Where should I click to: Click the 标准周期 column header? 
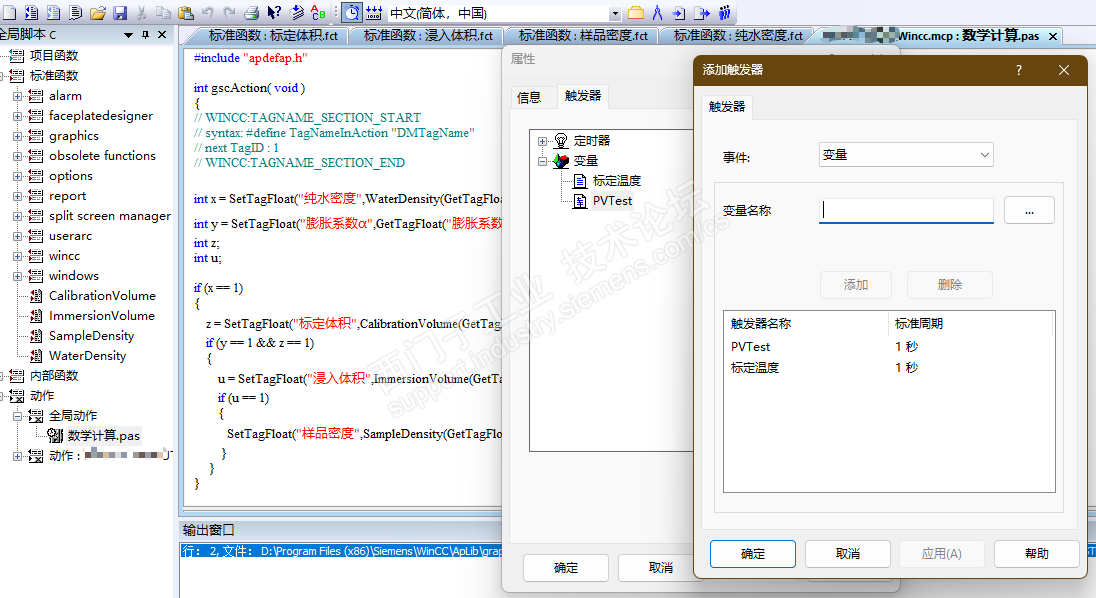pos(969,323)
